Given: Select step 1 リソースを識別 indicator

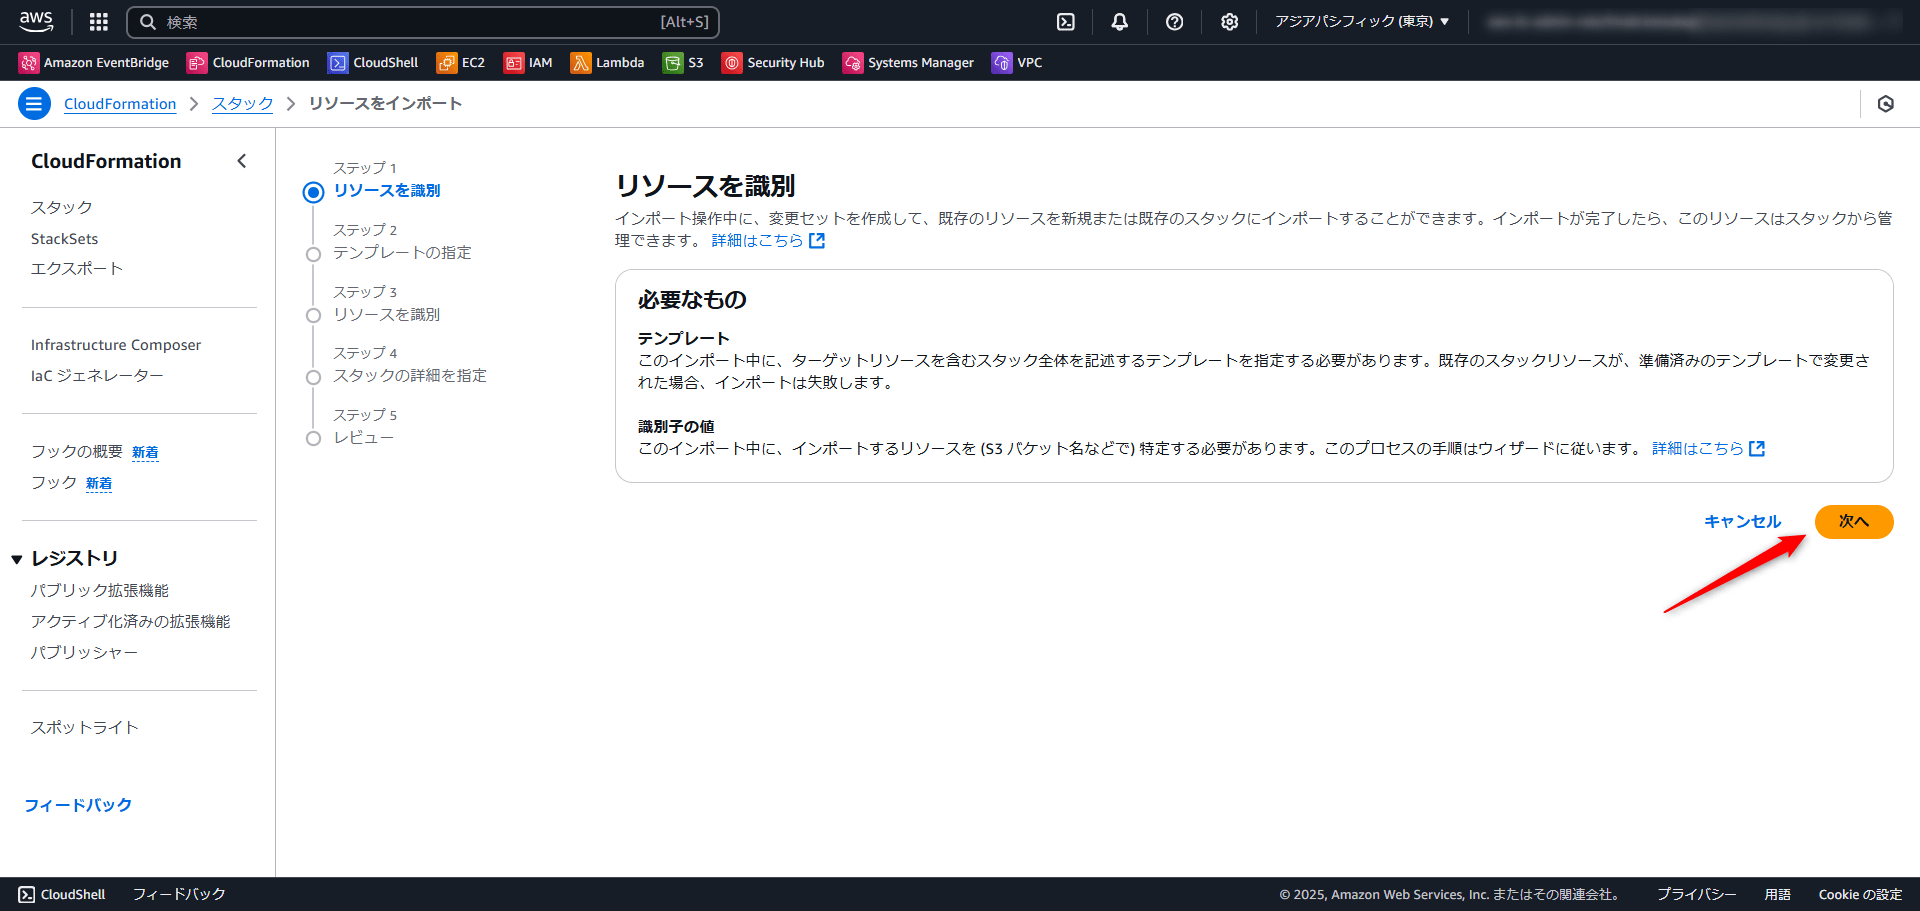Looking at the screenshot, I should click(314, 192).
